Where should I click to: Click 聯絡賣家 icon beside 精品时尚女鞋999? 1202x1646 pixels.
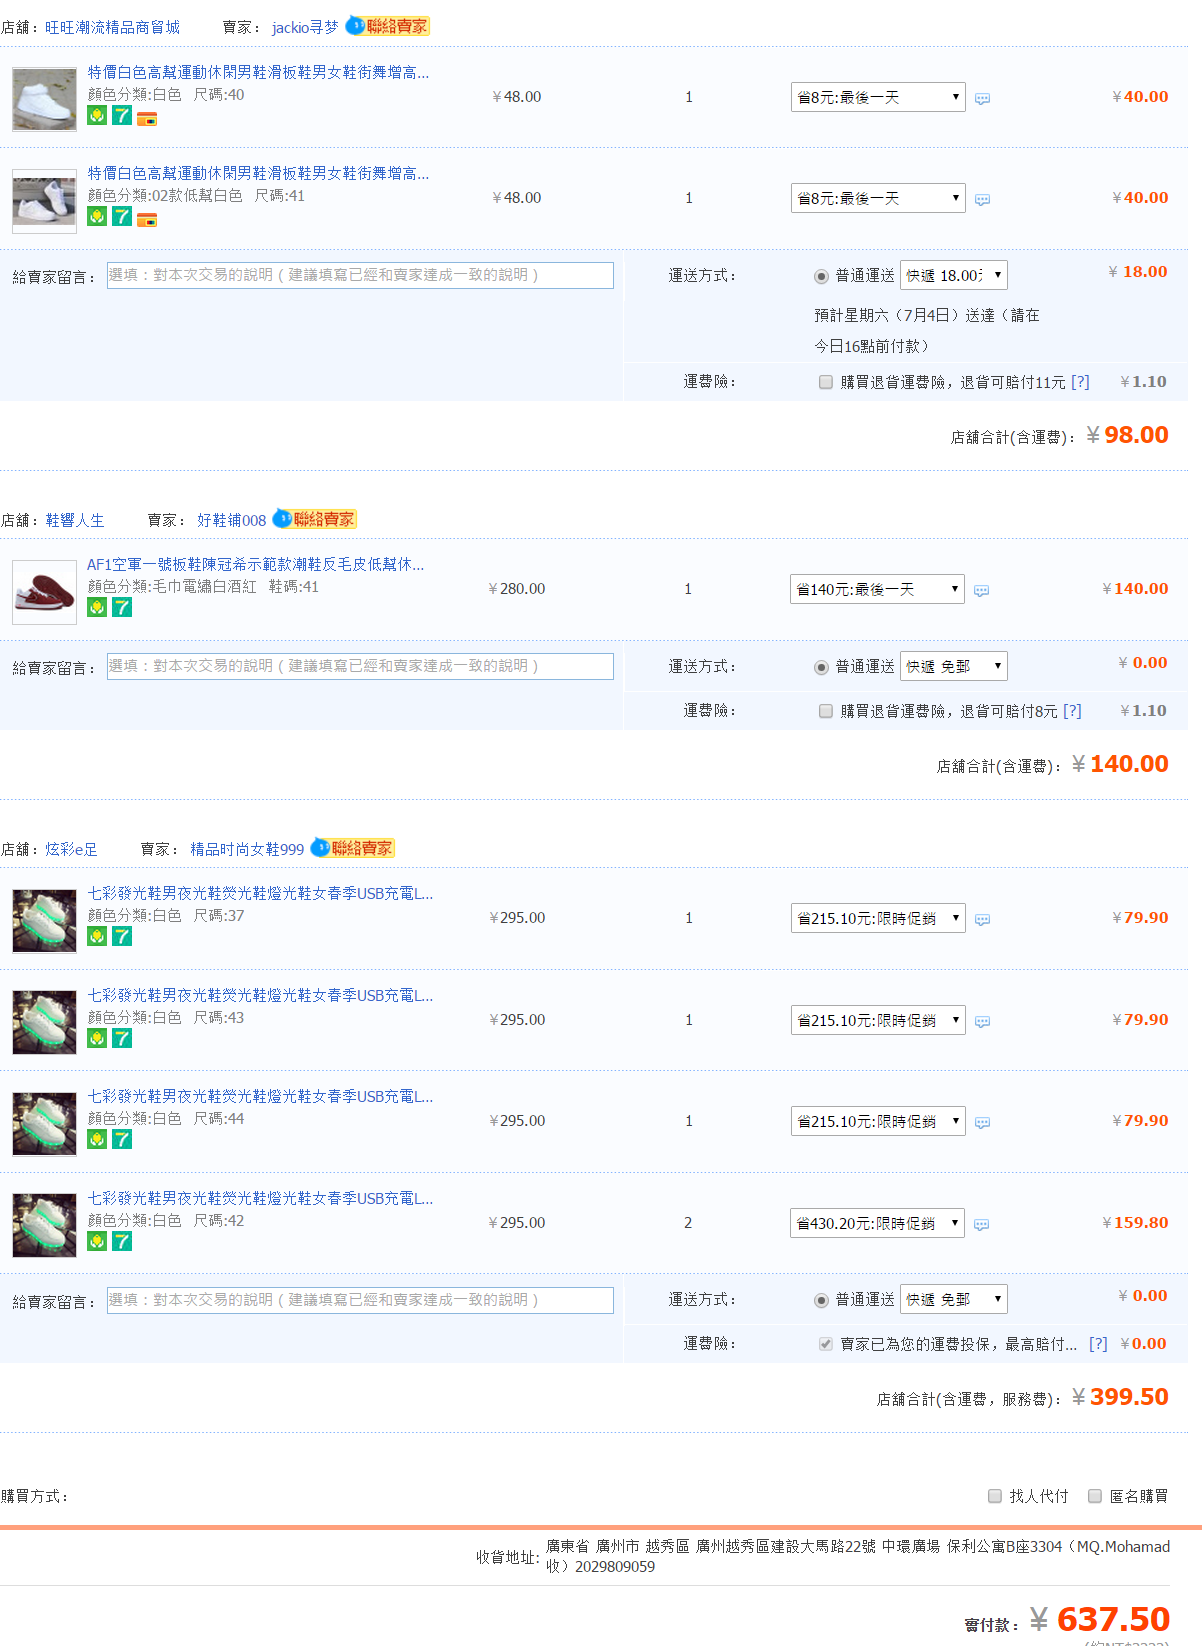pyautogui.click(x=352, y=848)
